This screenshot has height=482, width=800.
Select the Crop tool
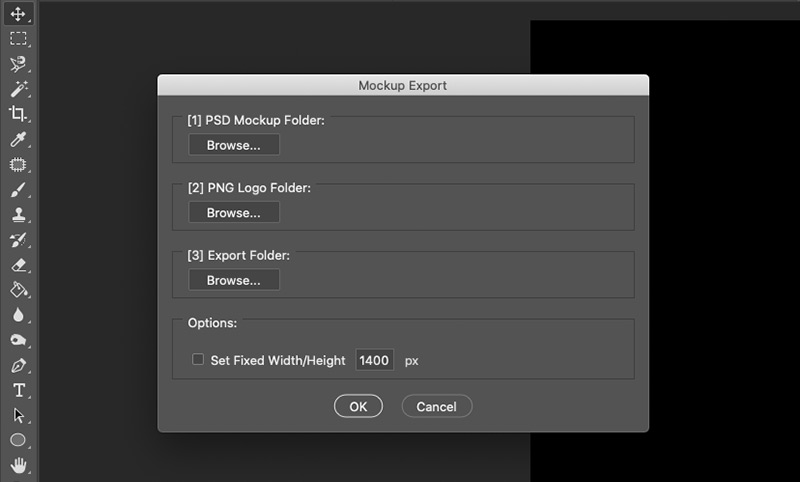pos(18,113)
